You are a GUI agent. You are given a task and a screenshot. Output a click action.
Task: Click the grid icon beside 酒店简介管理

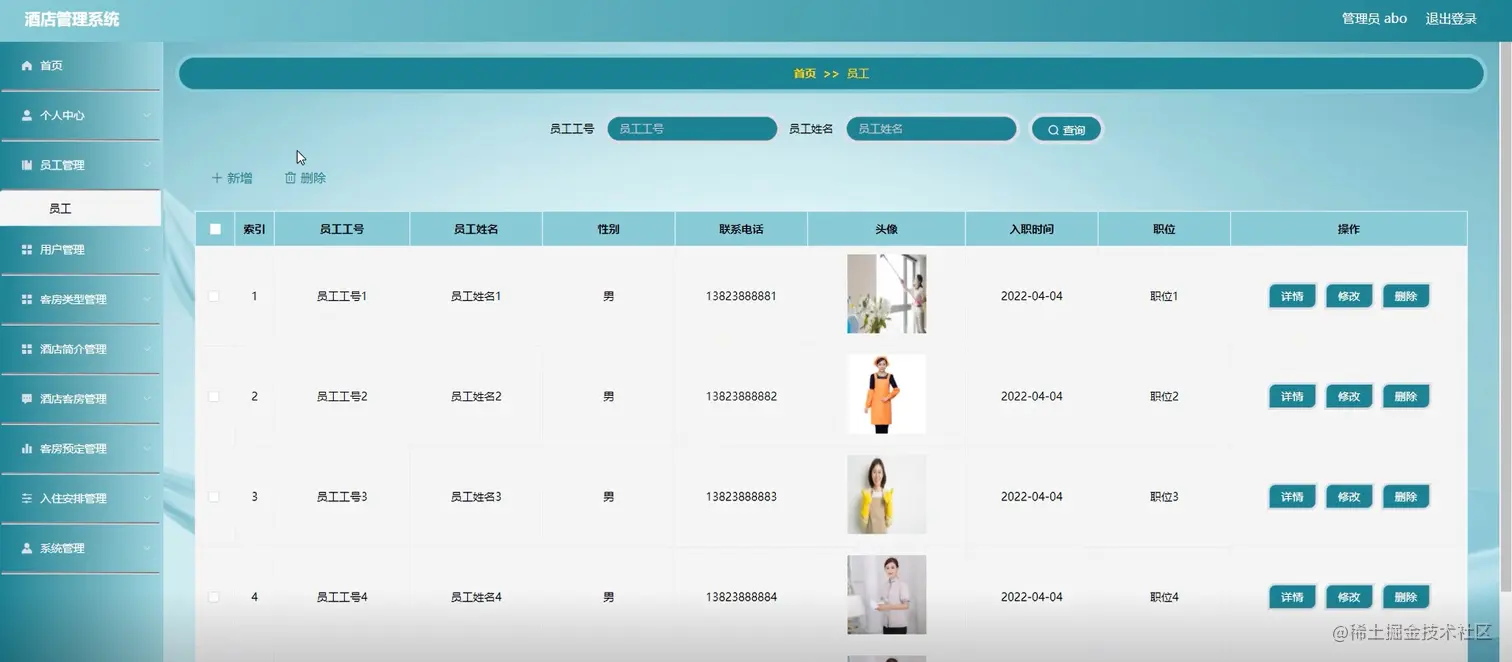pos(27,349)
